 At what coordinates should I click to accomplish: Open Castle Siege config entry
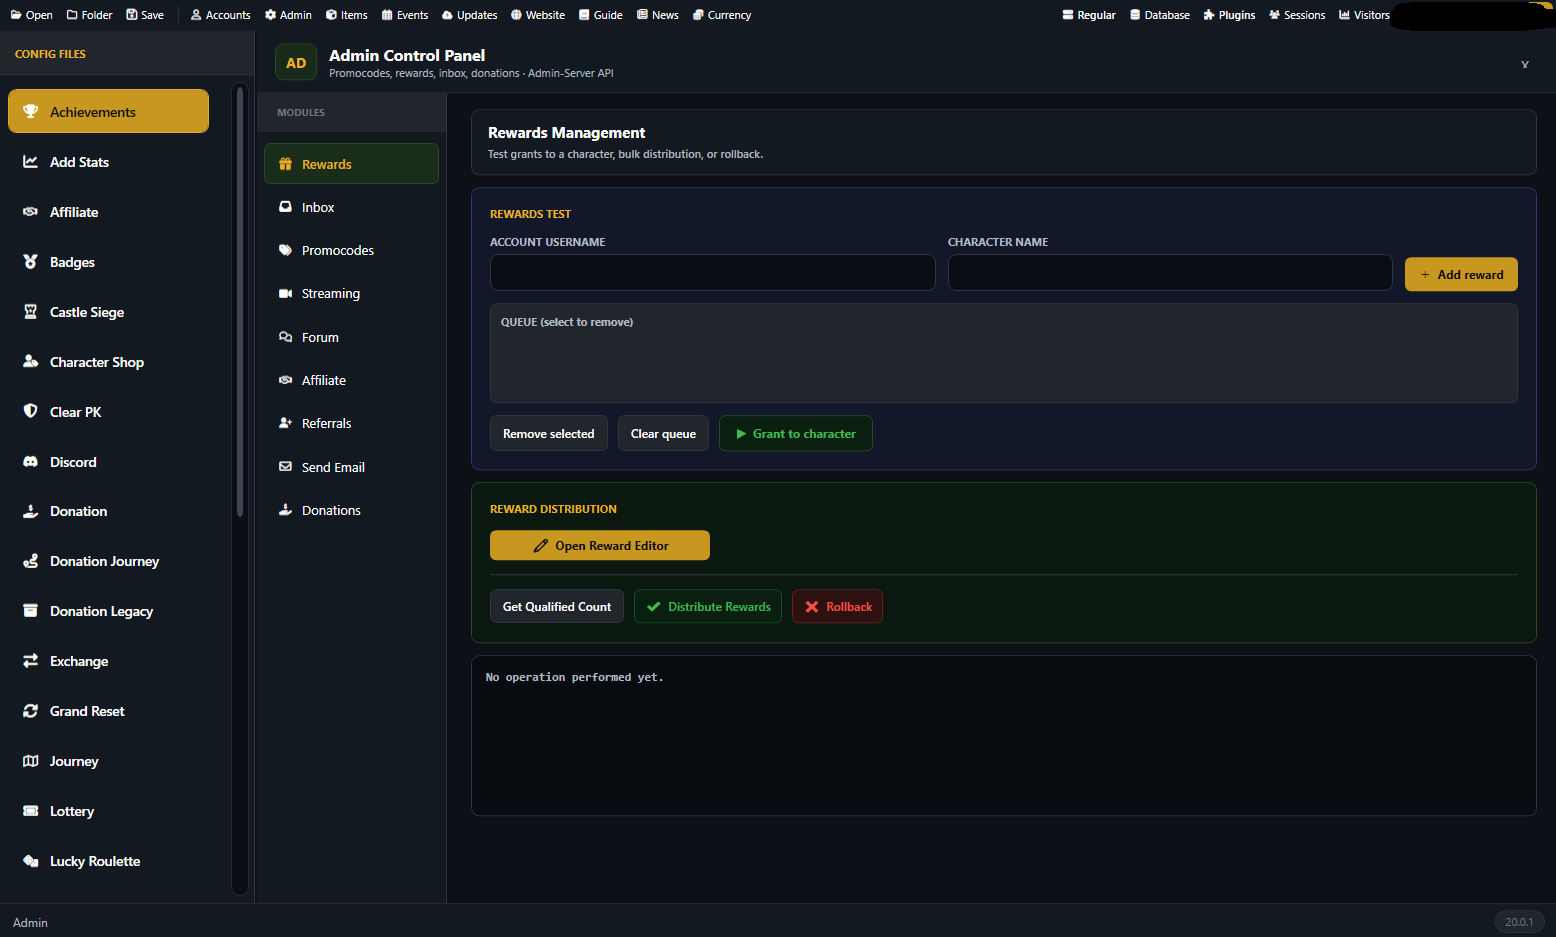(x=108, y=312)
